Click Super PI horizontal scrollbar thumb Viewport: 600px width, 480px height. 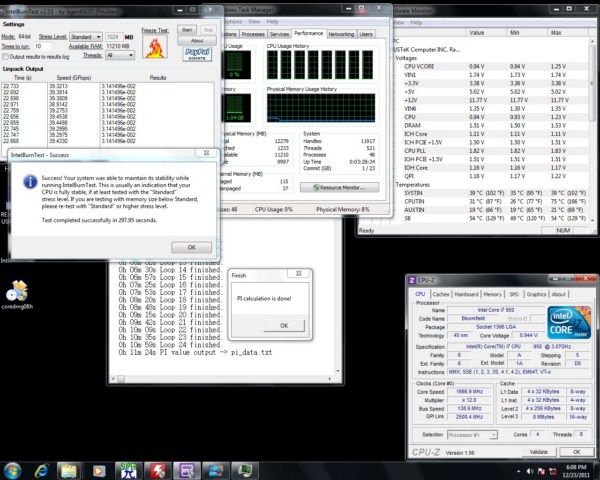121,379
